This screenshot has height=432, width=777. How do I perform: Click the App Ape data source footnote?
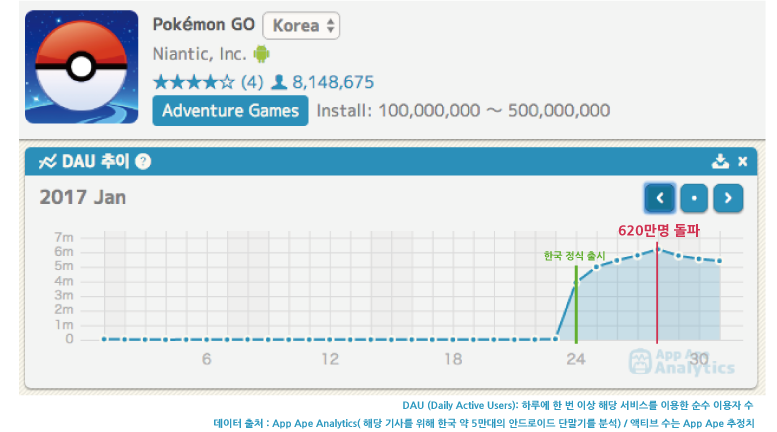pyautogui.click(x=484, y=423)
